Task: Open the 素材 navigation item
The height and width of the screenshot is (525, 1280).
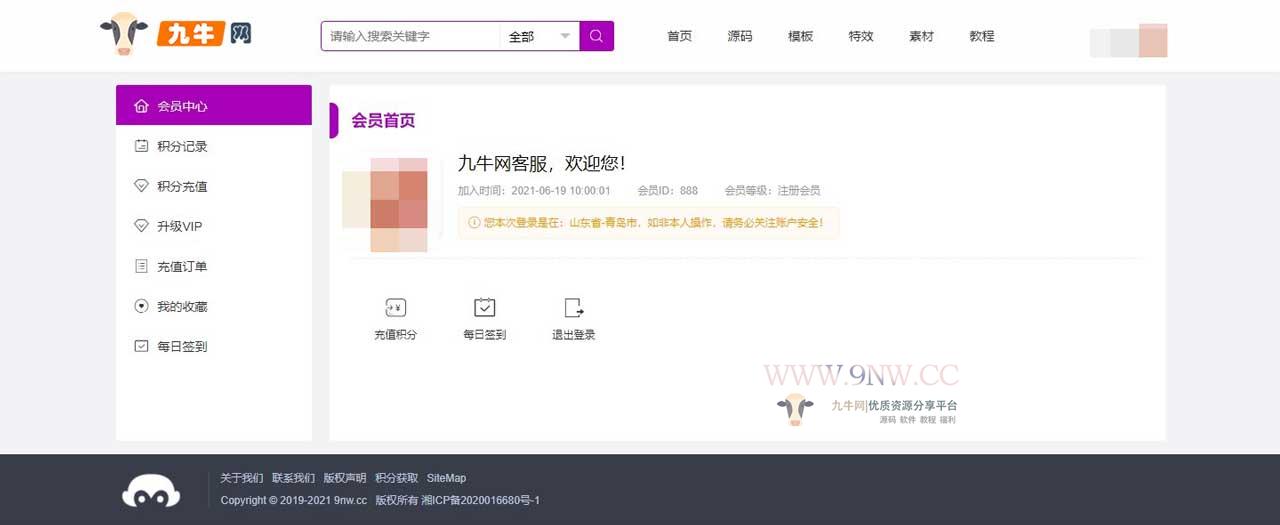Action: (x=921, y=36)
